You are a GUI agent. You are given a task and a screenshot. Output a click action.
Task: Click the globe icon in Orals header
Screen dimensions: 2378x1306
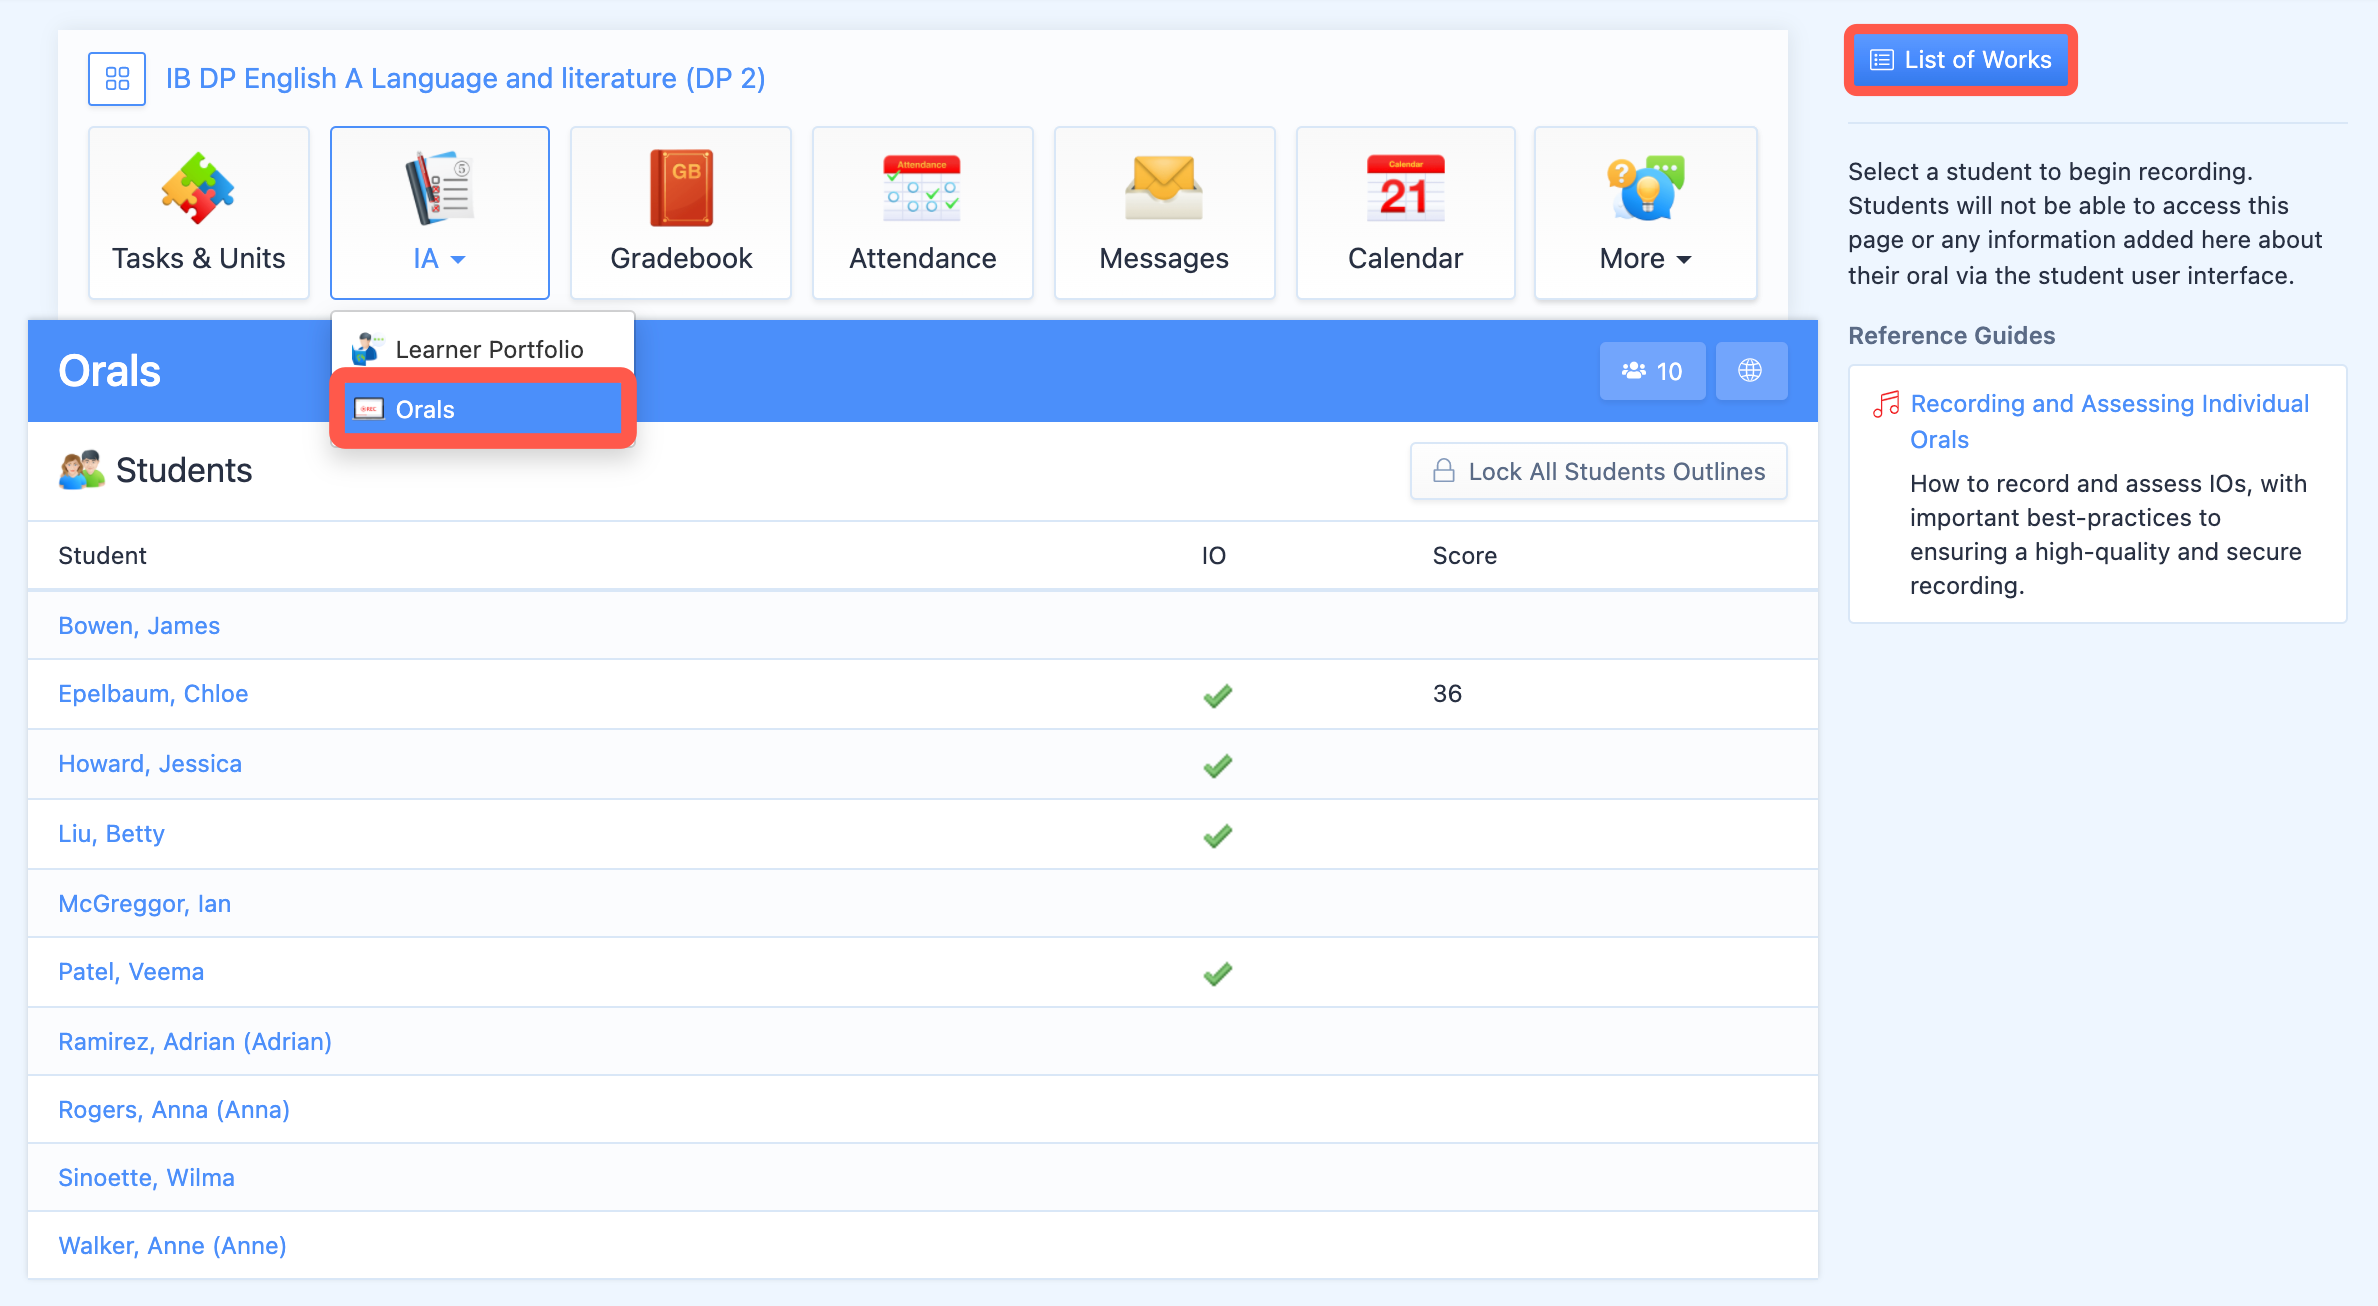click(x=1750, y=371)
